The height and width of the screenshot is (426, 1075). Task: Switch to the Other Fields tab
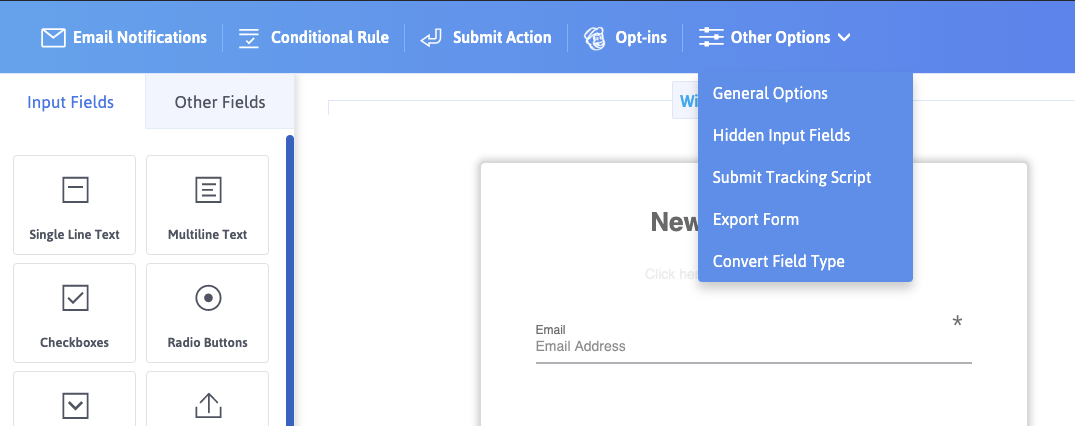point(220,102)
